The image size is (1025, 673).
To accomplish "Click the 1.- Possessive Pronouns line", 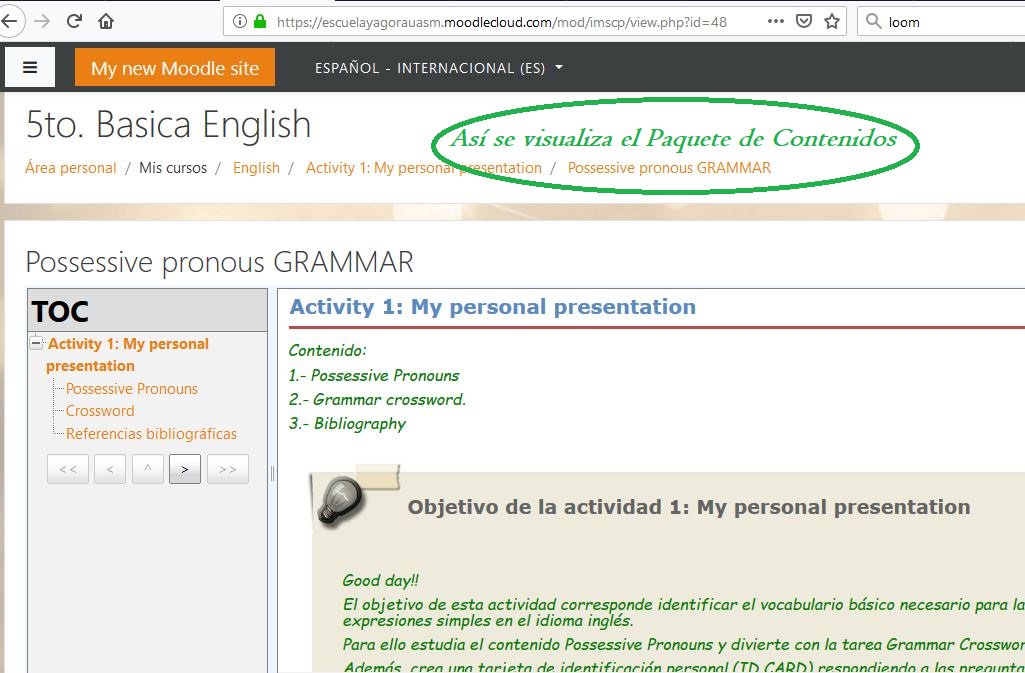I will [374, 376].
